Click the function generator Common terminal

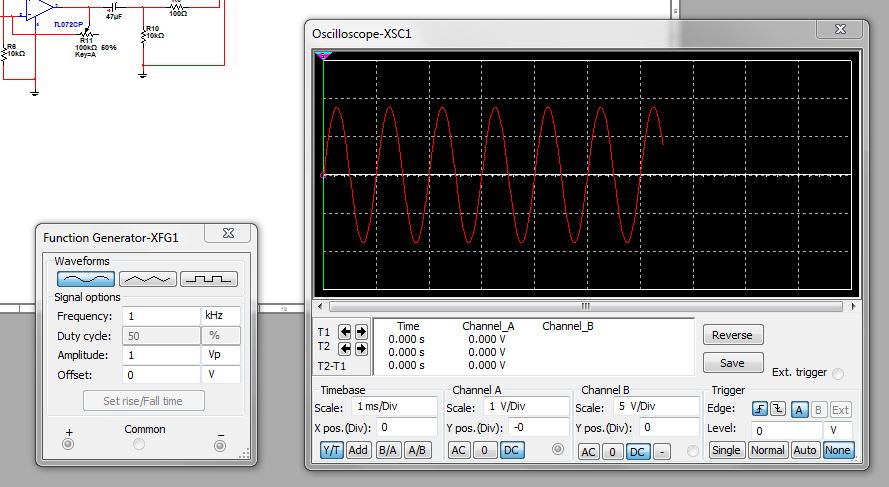tap(138, 445)
